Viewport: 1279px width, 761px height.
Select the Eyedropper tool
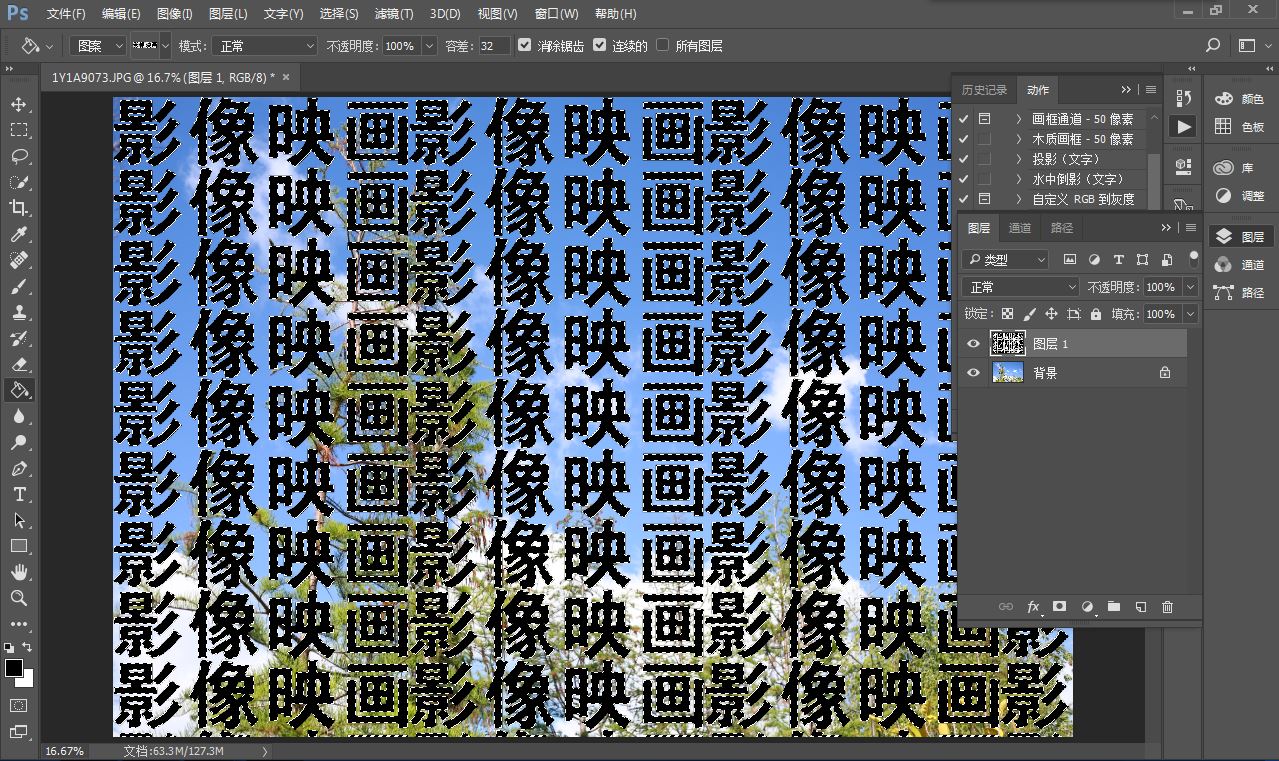[x=19, y=234]
